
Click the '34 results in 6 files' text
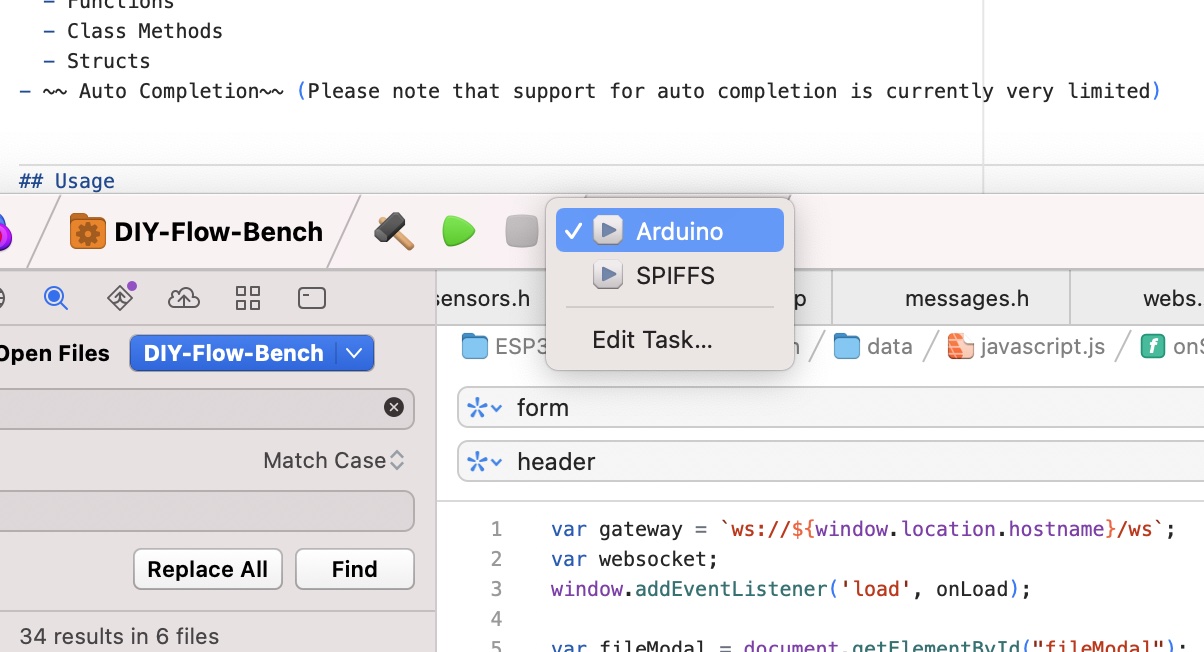pyautogui.click(x=119, y=636)
